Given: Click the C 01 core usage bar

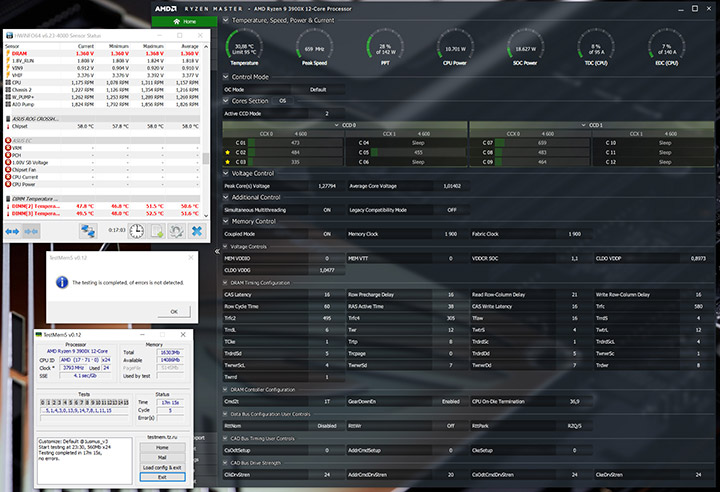Looking at the screenshot, I should point(295,143).
